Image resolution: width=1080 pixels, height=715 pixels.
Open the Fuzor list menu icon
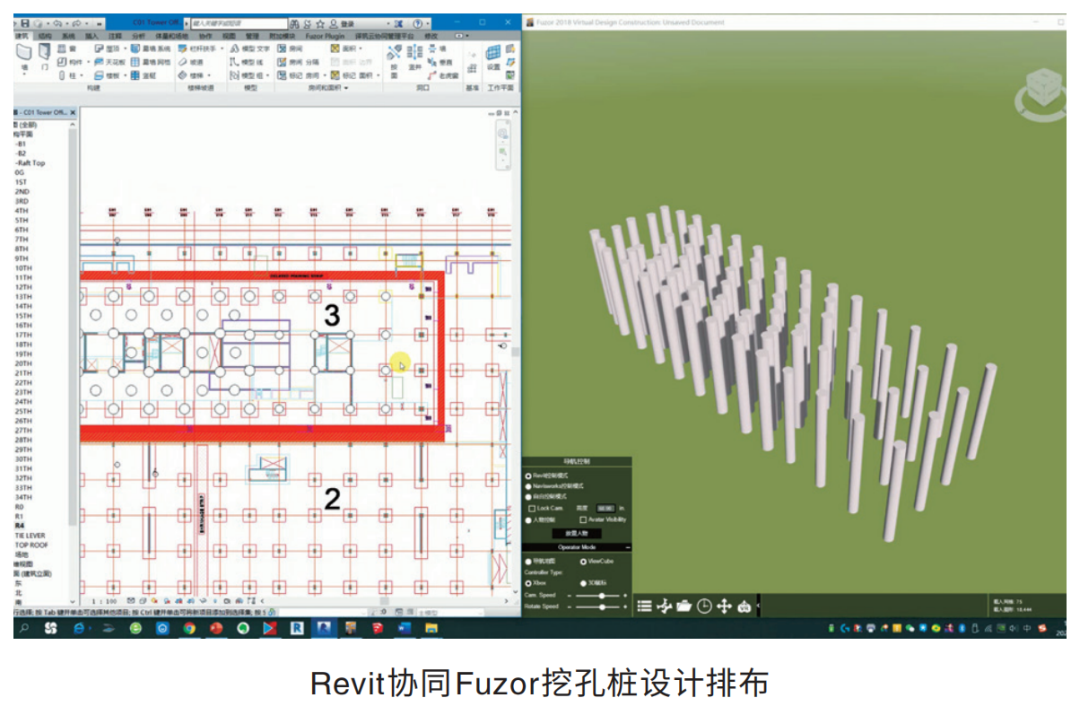click(x=645, y=606)
